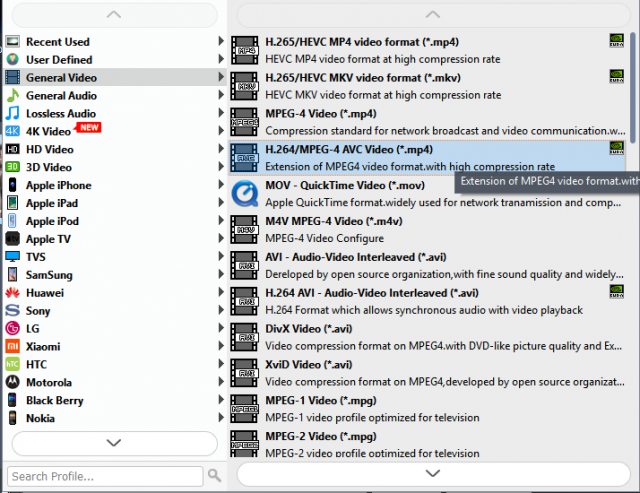Select MOV - QuickTime Video (*.mov)
640x493 pixels.
click(427, 194)
